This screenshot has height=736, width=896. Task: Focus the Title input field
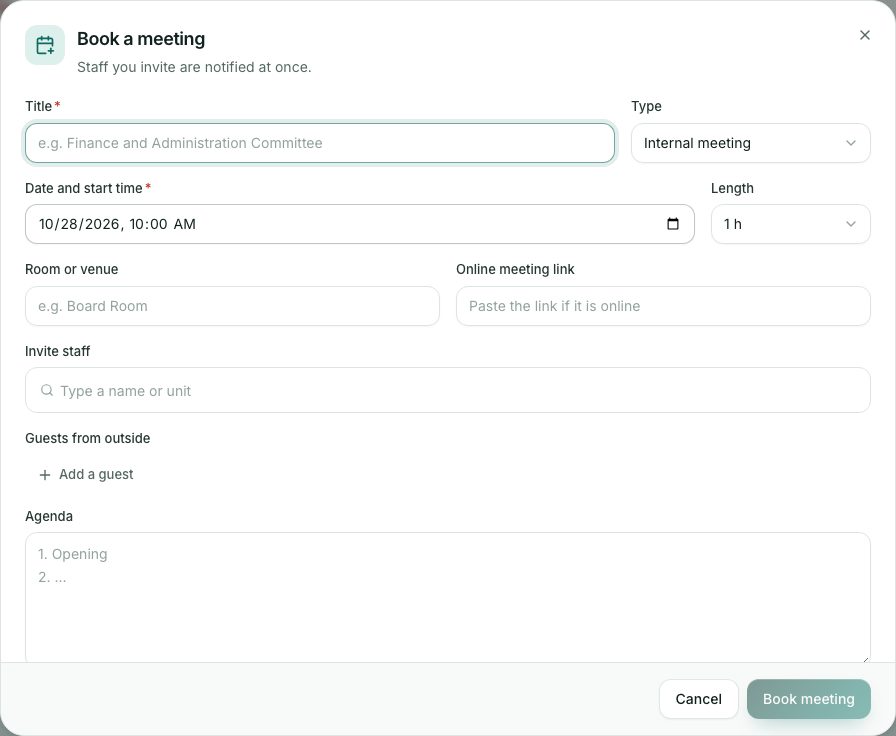320,143
